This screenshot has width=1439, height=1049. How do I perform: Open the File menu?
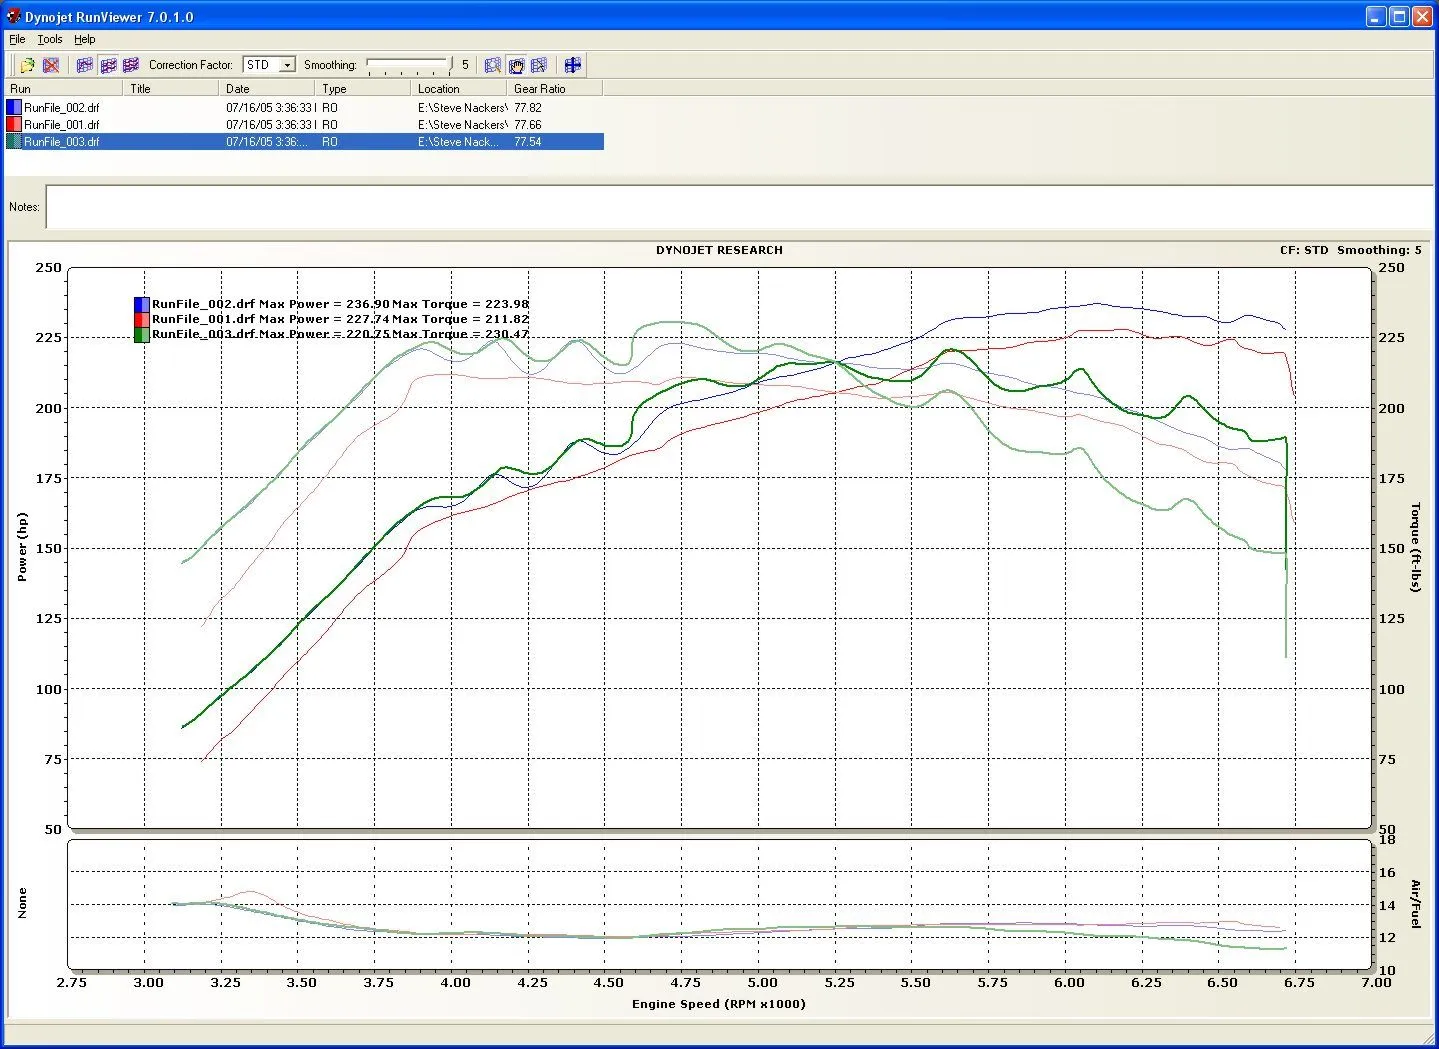(17, 39)
